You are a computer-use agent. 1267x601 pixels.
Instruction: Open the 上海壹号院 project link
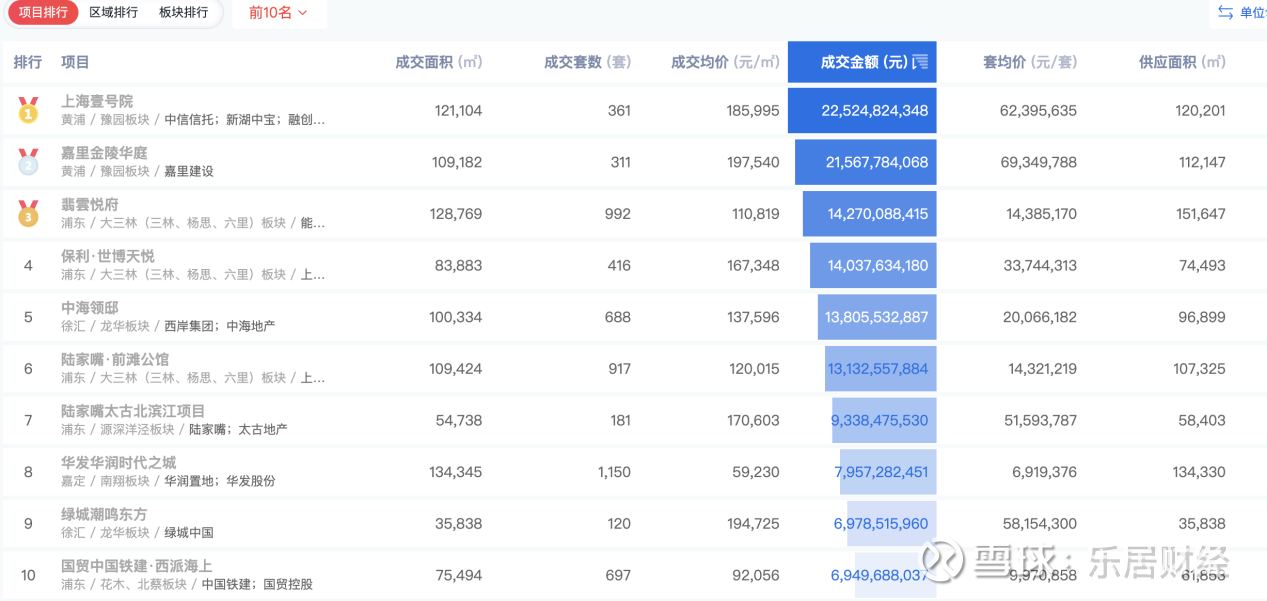pyautogui.click(x=97, y=101)
